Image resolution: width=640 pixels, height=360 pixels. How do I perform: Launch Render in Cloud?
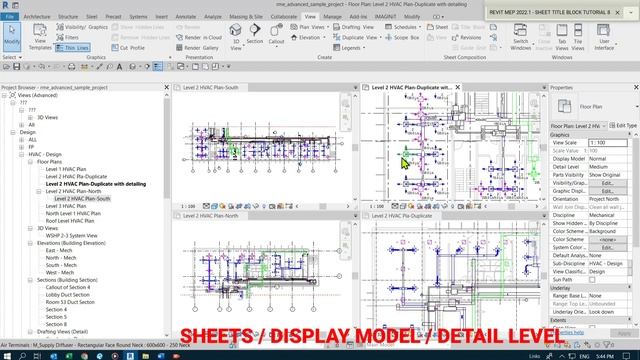pos(199,37)
